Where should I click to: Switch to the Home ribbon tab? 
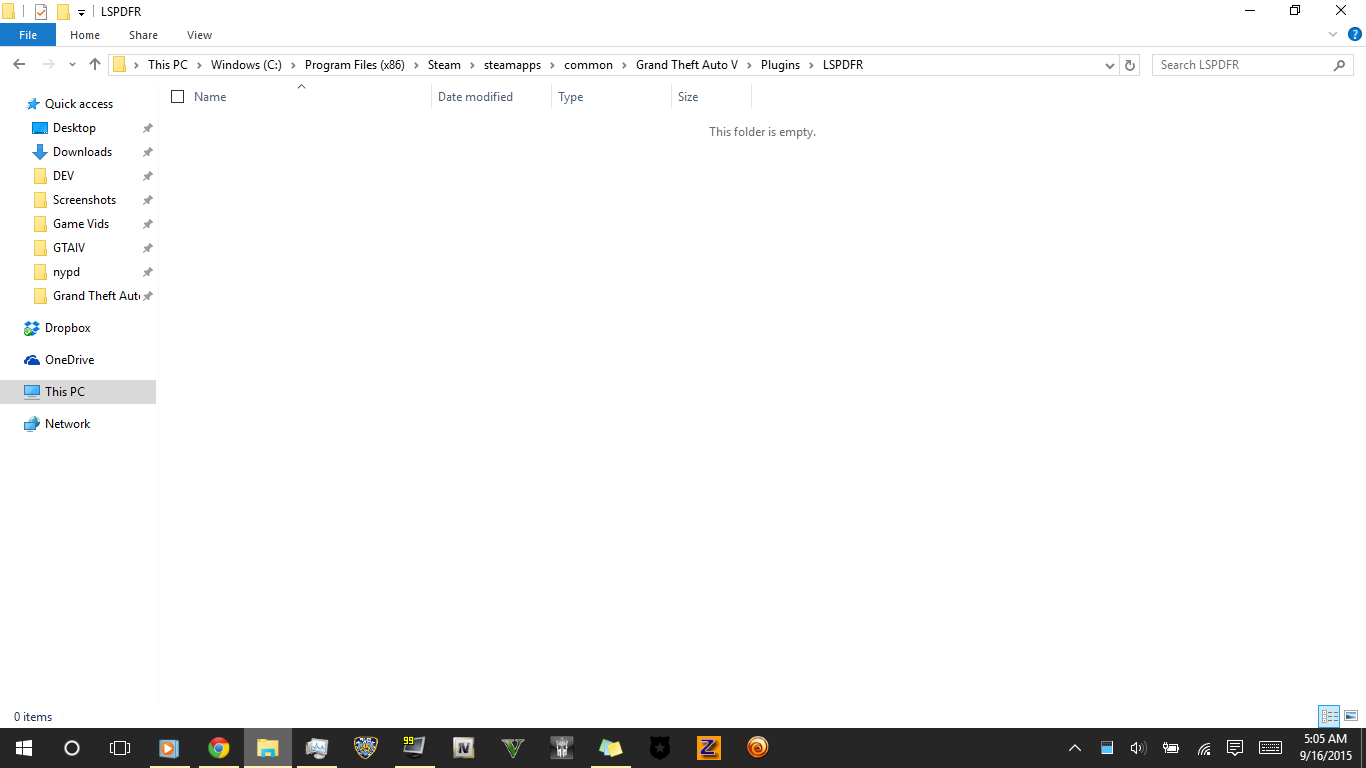click(85, 35)
